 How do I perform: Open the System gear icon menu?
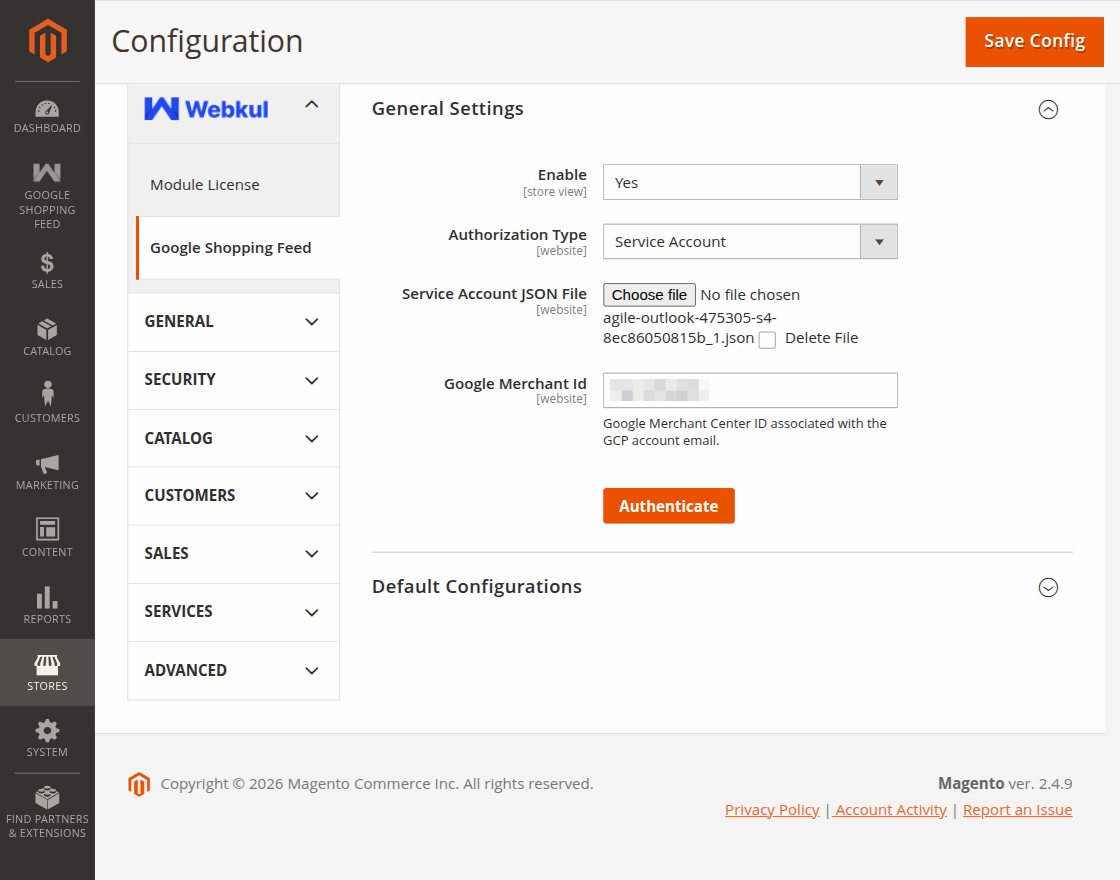[47, 739]
